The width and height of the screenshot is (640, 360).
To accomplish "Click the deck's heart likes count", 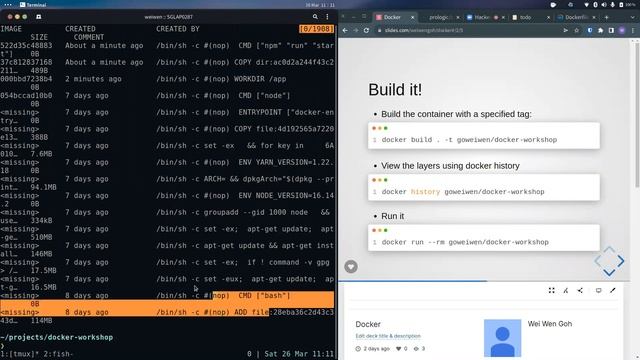I will point(402,349).
